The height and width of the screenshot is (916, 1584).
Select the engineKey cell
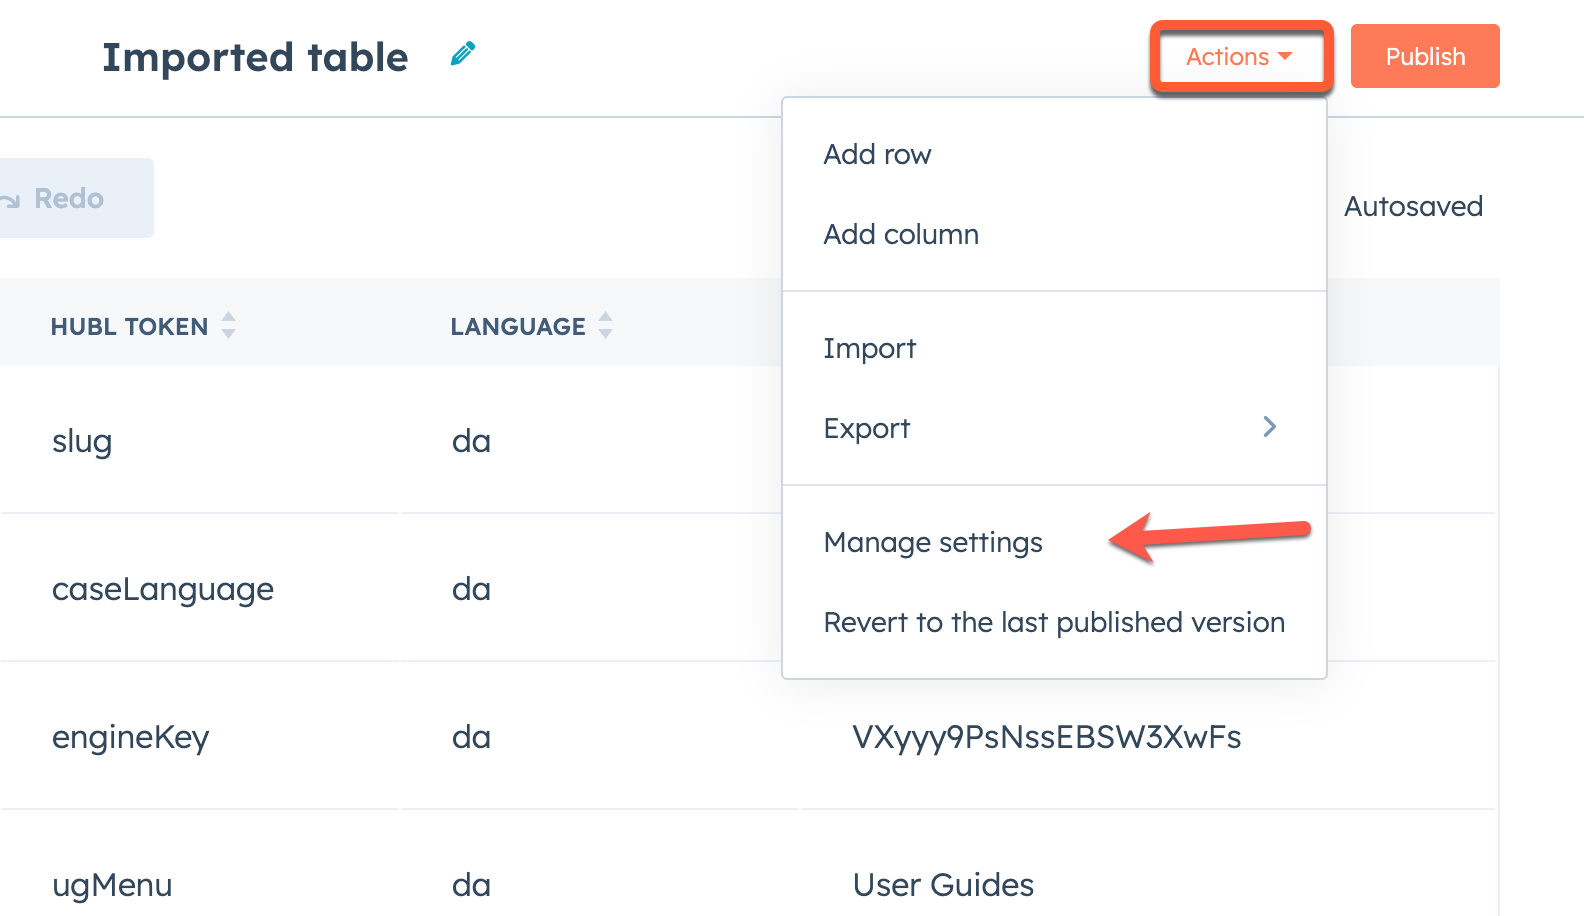200,736
